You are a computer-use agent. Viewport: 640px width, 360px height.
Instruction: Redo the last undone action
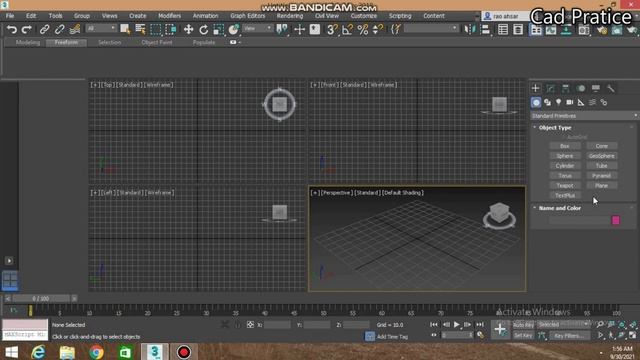[x=27, y=29]
